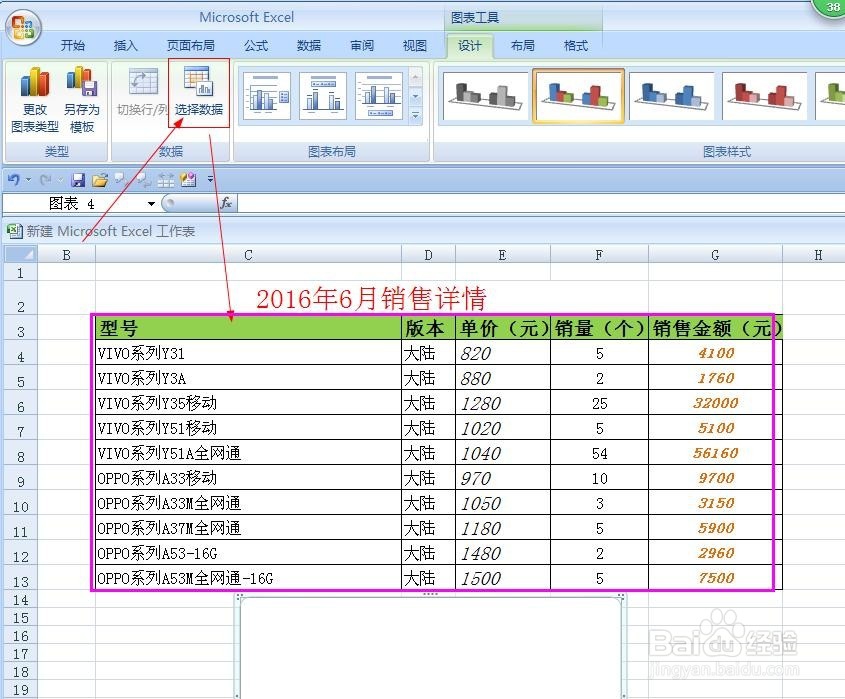Open the 公式 (Formulas) tab

click(256, 46)
